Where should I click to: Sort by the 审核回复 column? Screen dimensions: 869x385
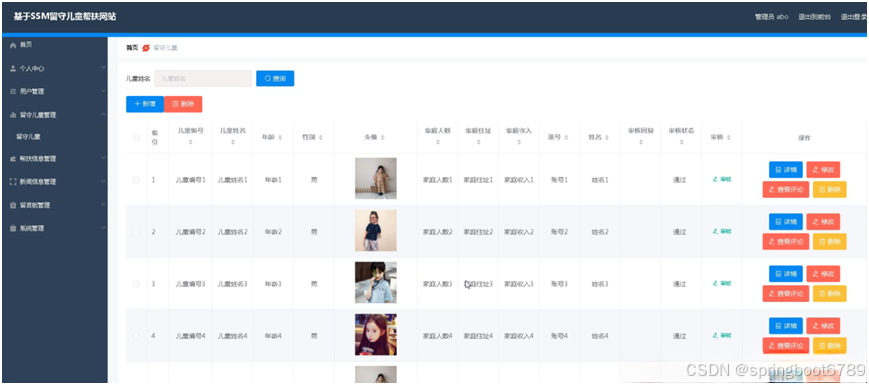[641, 143]
